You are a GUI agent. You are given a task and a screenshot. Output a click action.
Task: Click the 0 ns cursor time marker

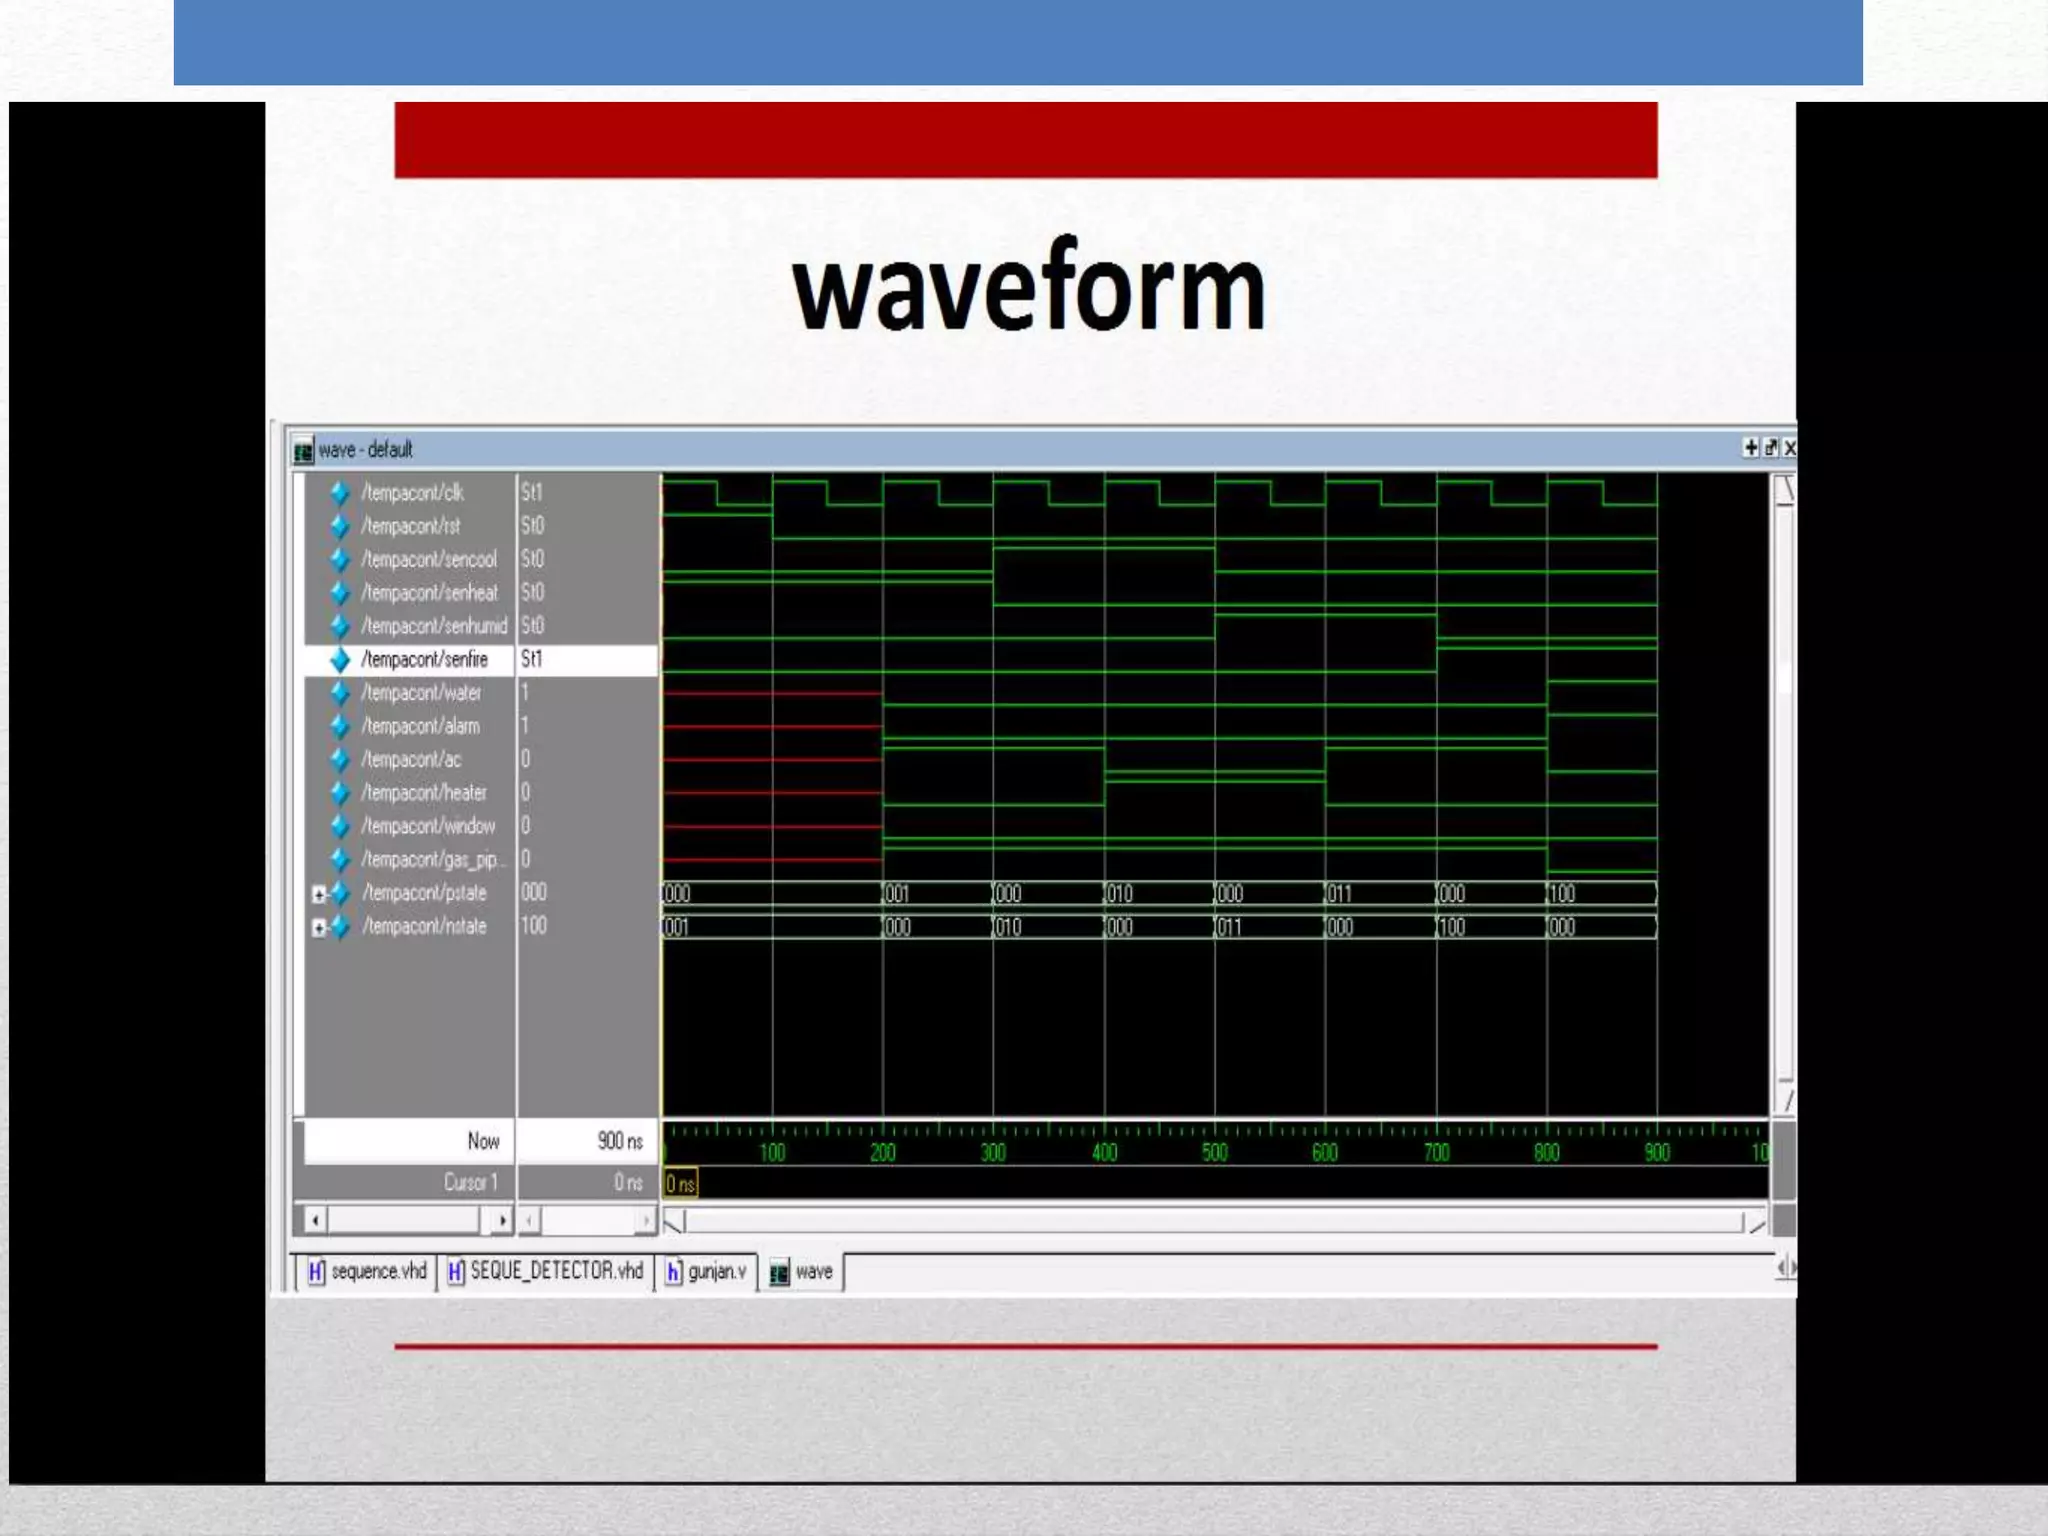[681, 1185]
